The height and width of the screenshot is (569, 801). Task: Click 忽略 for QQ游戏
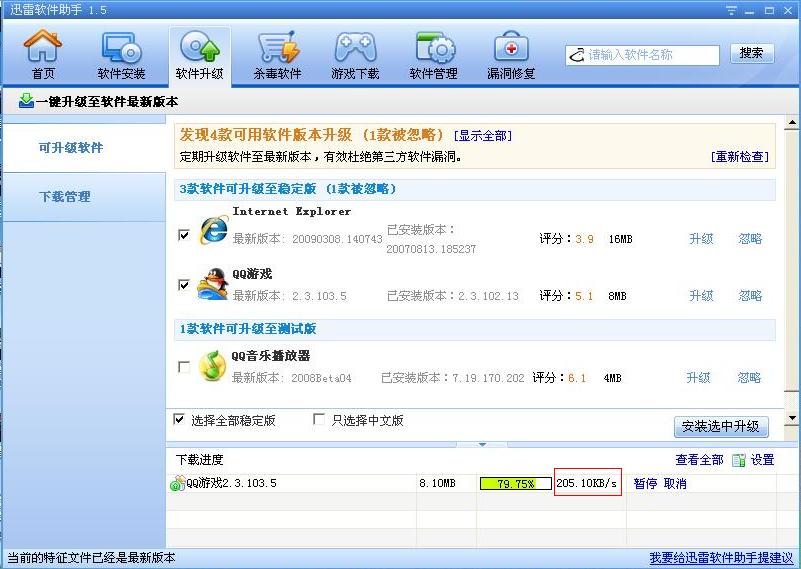coord(750,296)
